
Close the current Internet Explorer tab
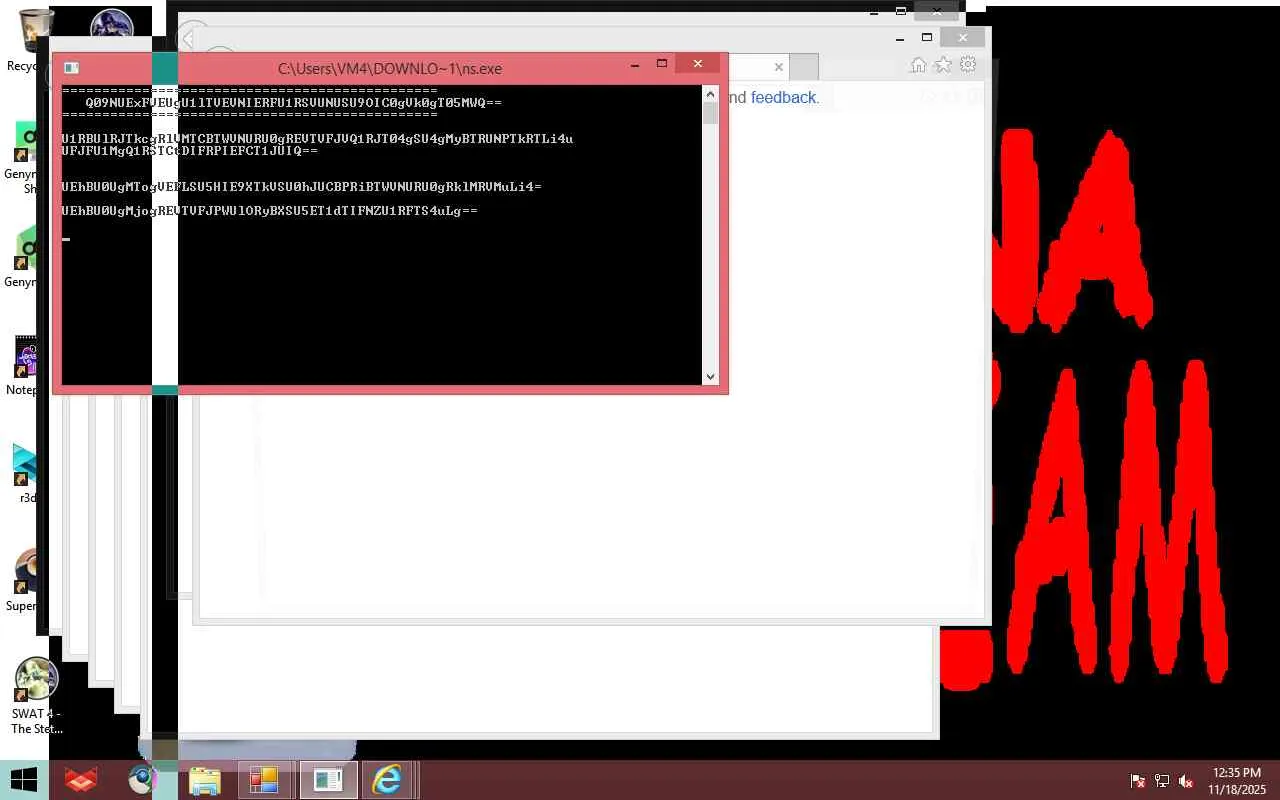[779, 67]
